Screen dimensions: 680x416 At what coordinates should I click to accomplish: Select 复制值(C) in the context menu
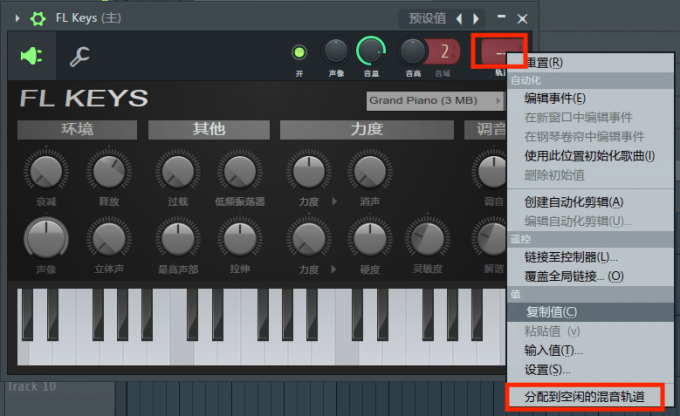coord(551,312)
